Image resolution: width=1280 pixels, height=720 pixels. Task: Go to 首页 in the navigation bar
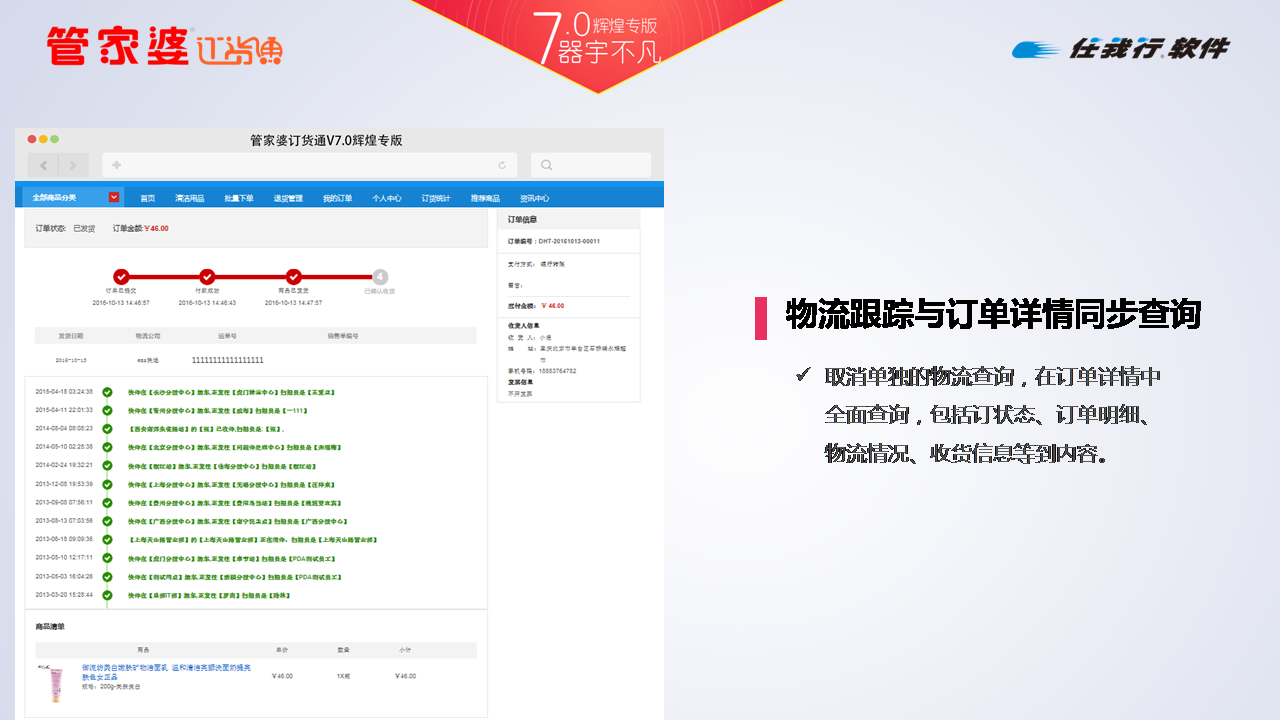[148, 198]
